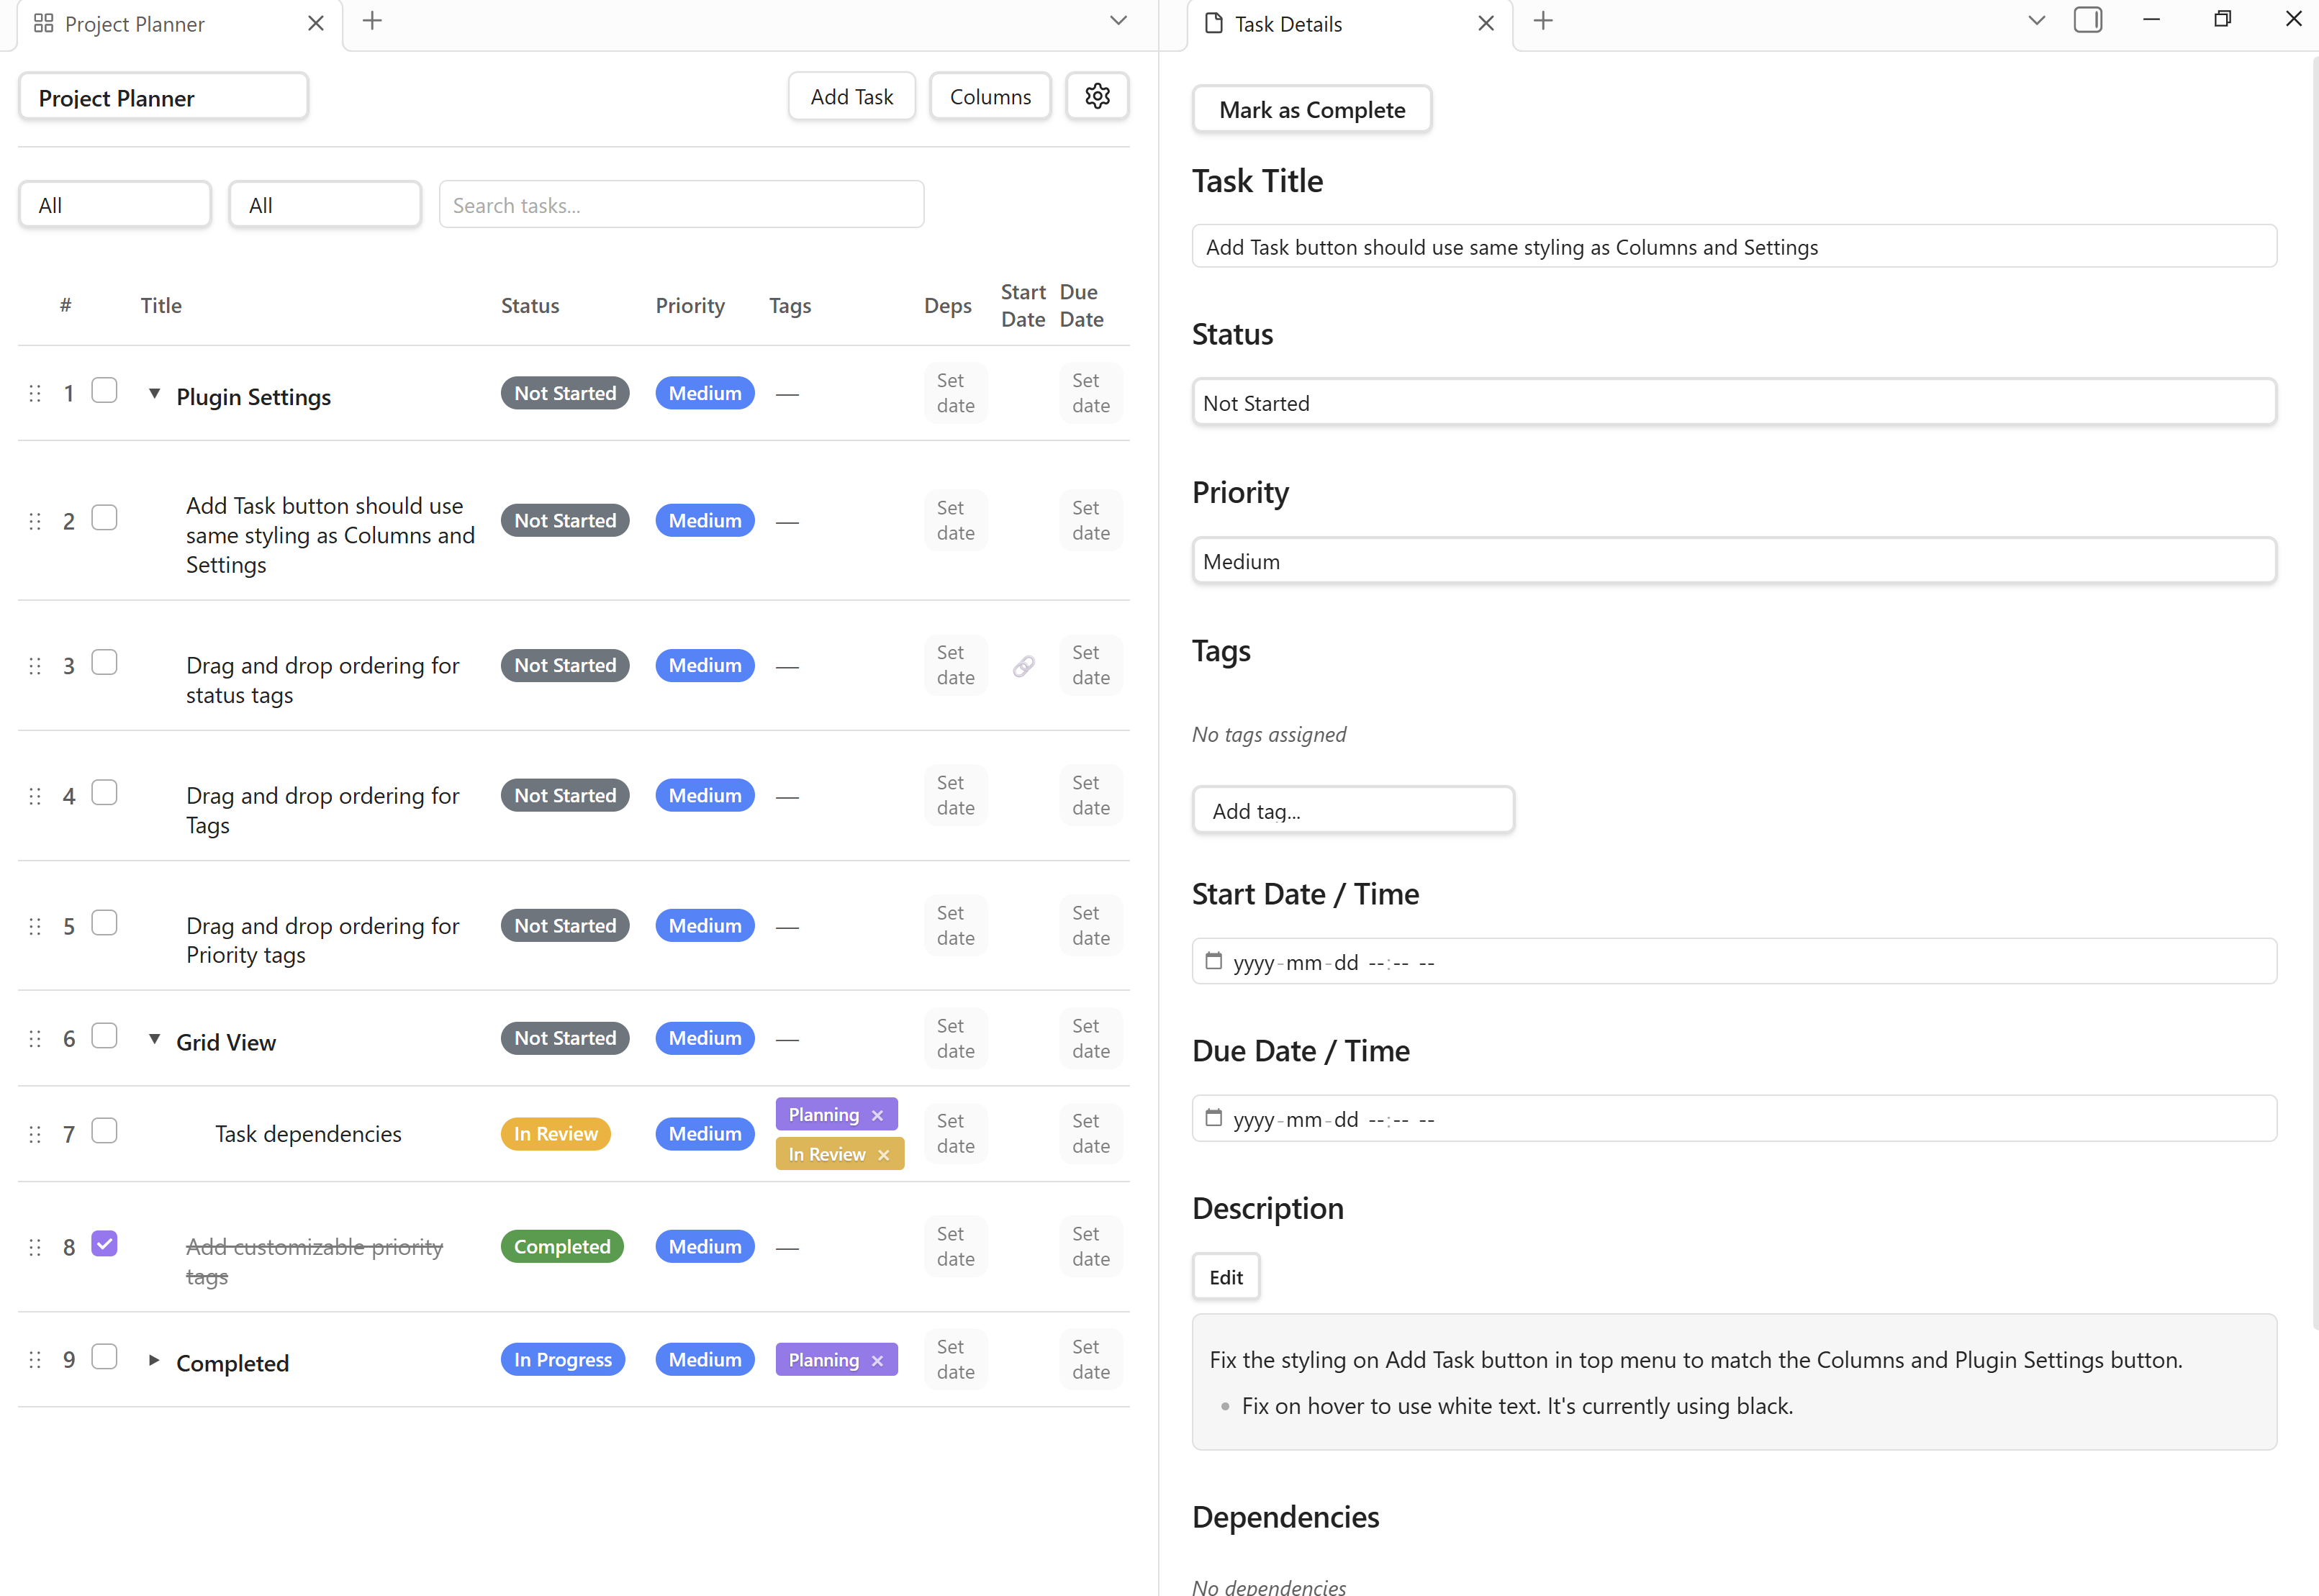The image size is (2319, 1596).
Task: Collapse the Plugin Settings task group
Action: [154, 394]
